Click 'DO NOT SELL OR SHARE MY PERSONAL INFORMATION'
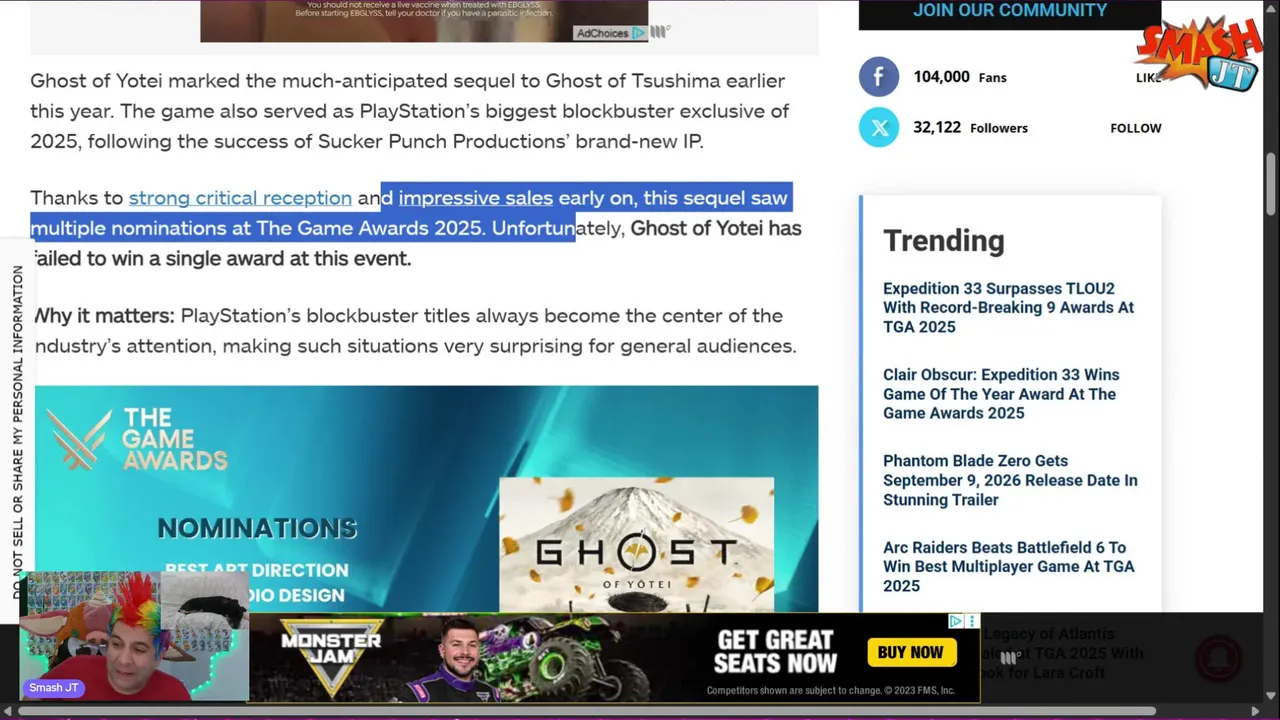The height and width of the screenshot is (720, 1280). click(17, 432)
